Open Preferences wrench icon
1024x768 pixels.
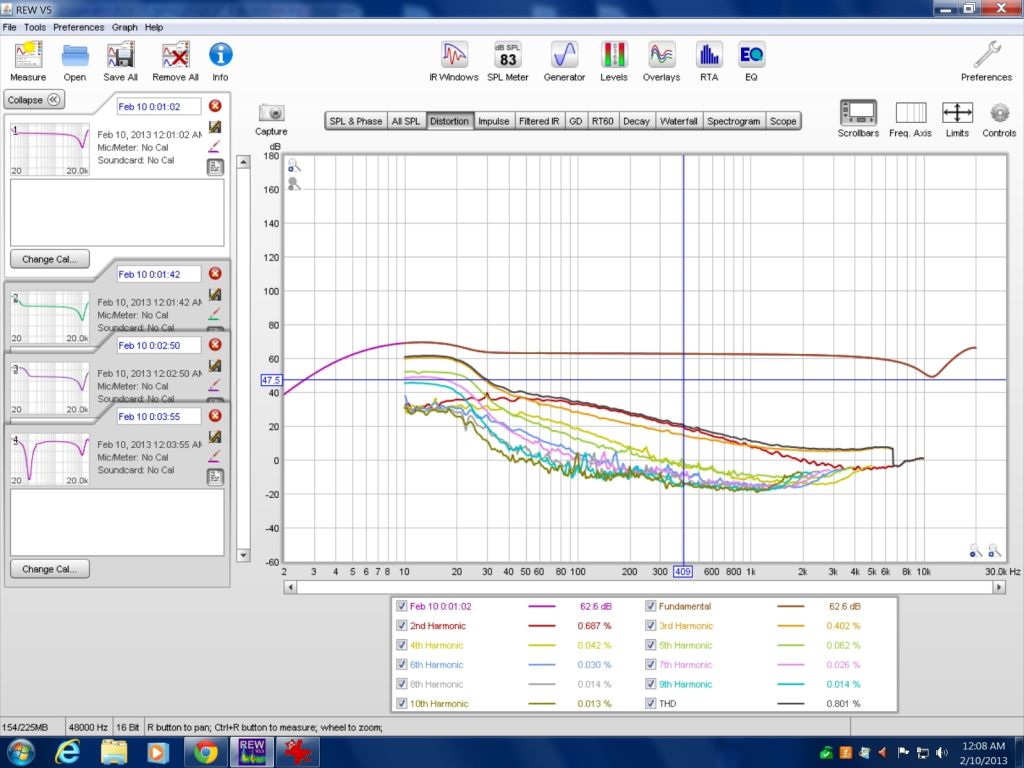pyautogui.click(x=987, y=55)
